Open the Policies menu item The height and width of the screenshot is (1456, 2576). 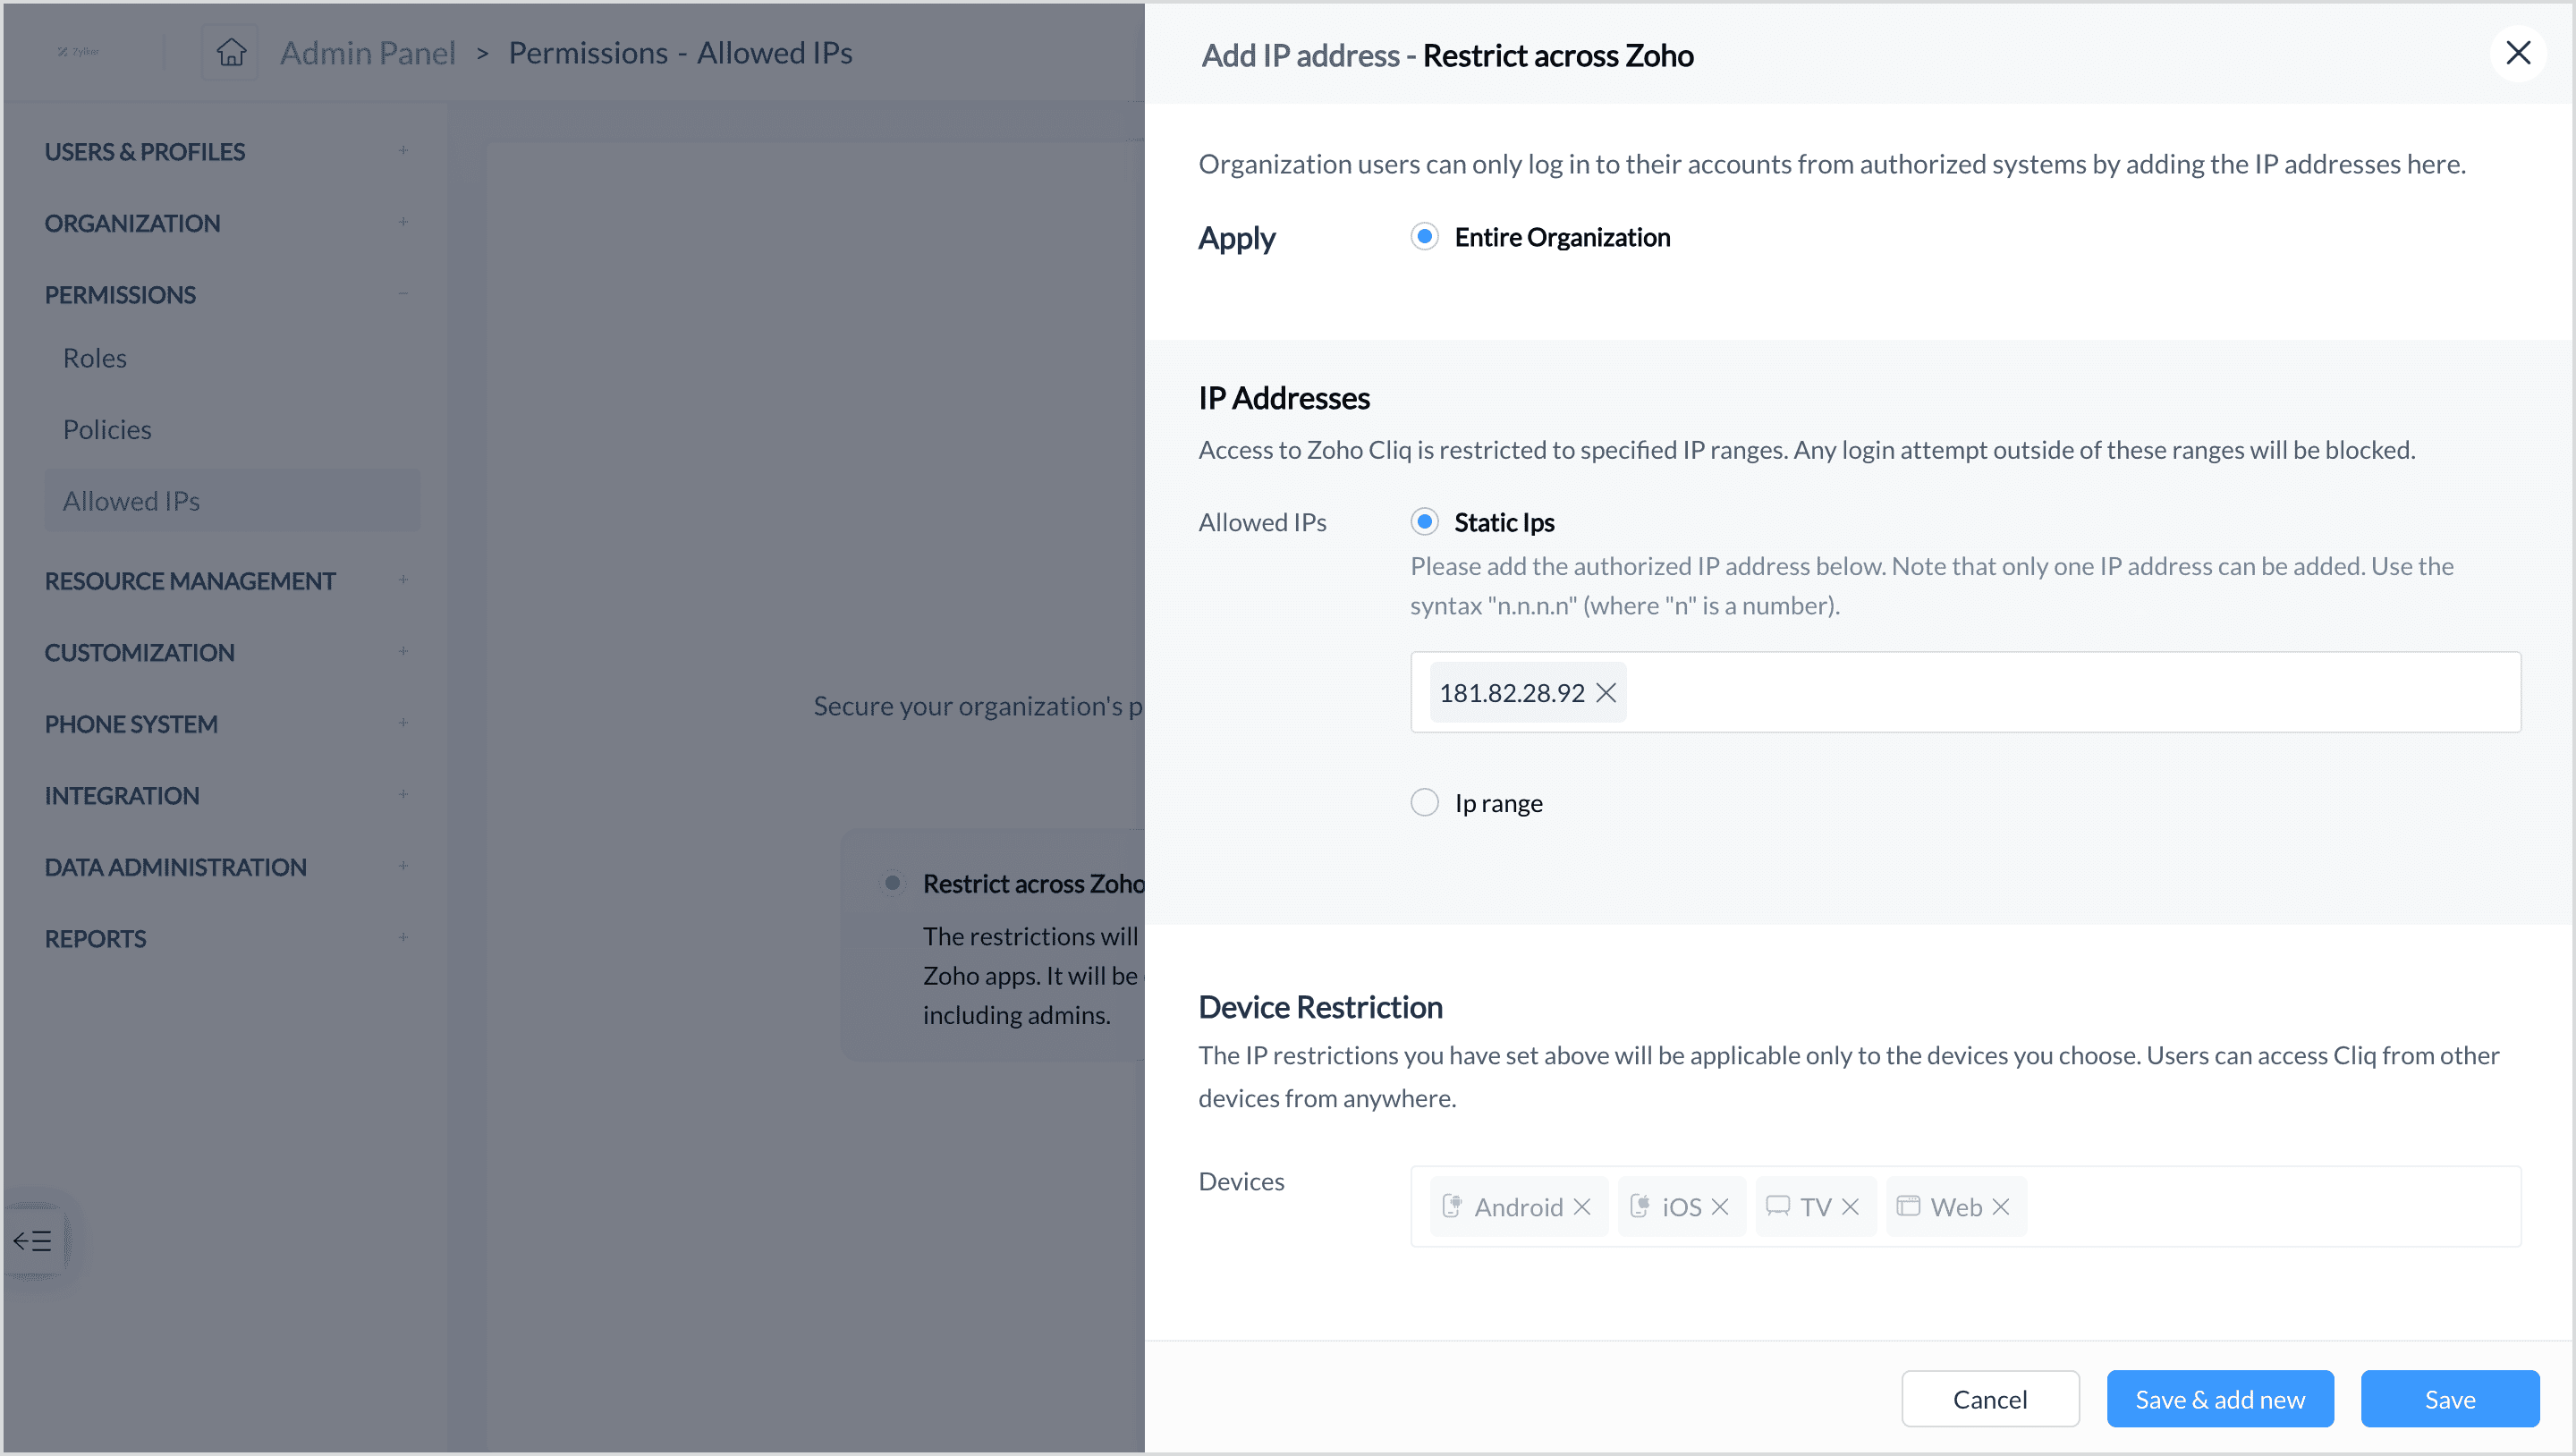point(107,430)
